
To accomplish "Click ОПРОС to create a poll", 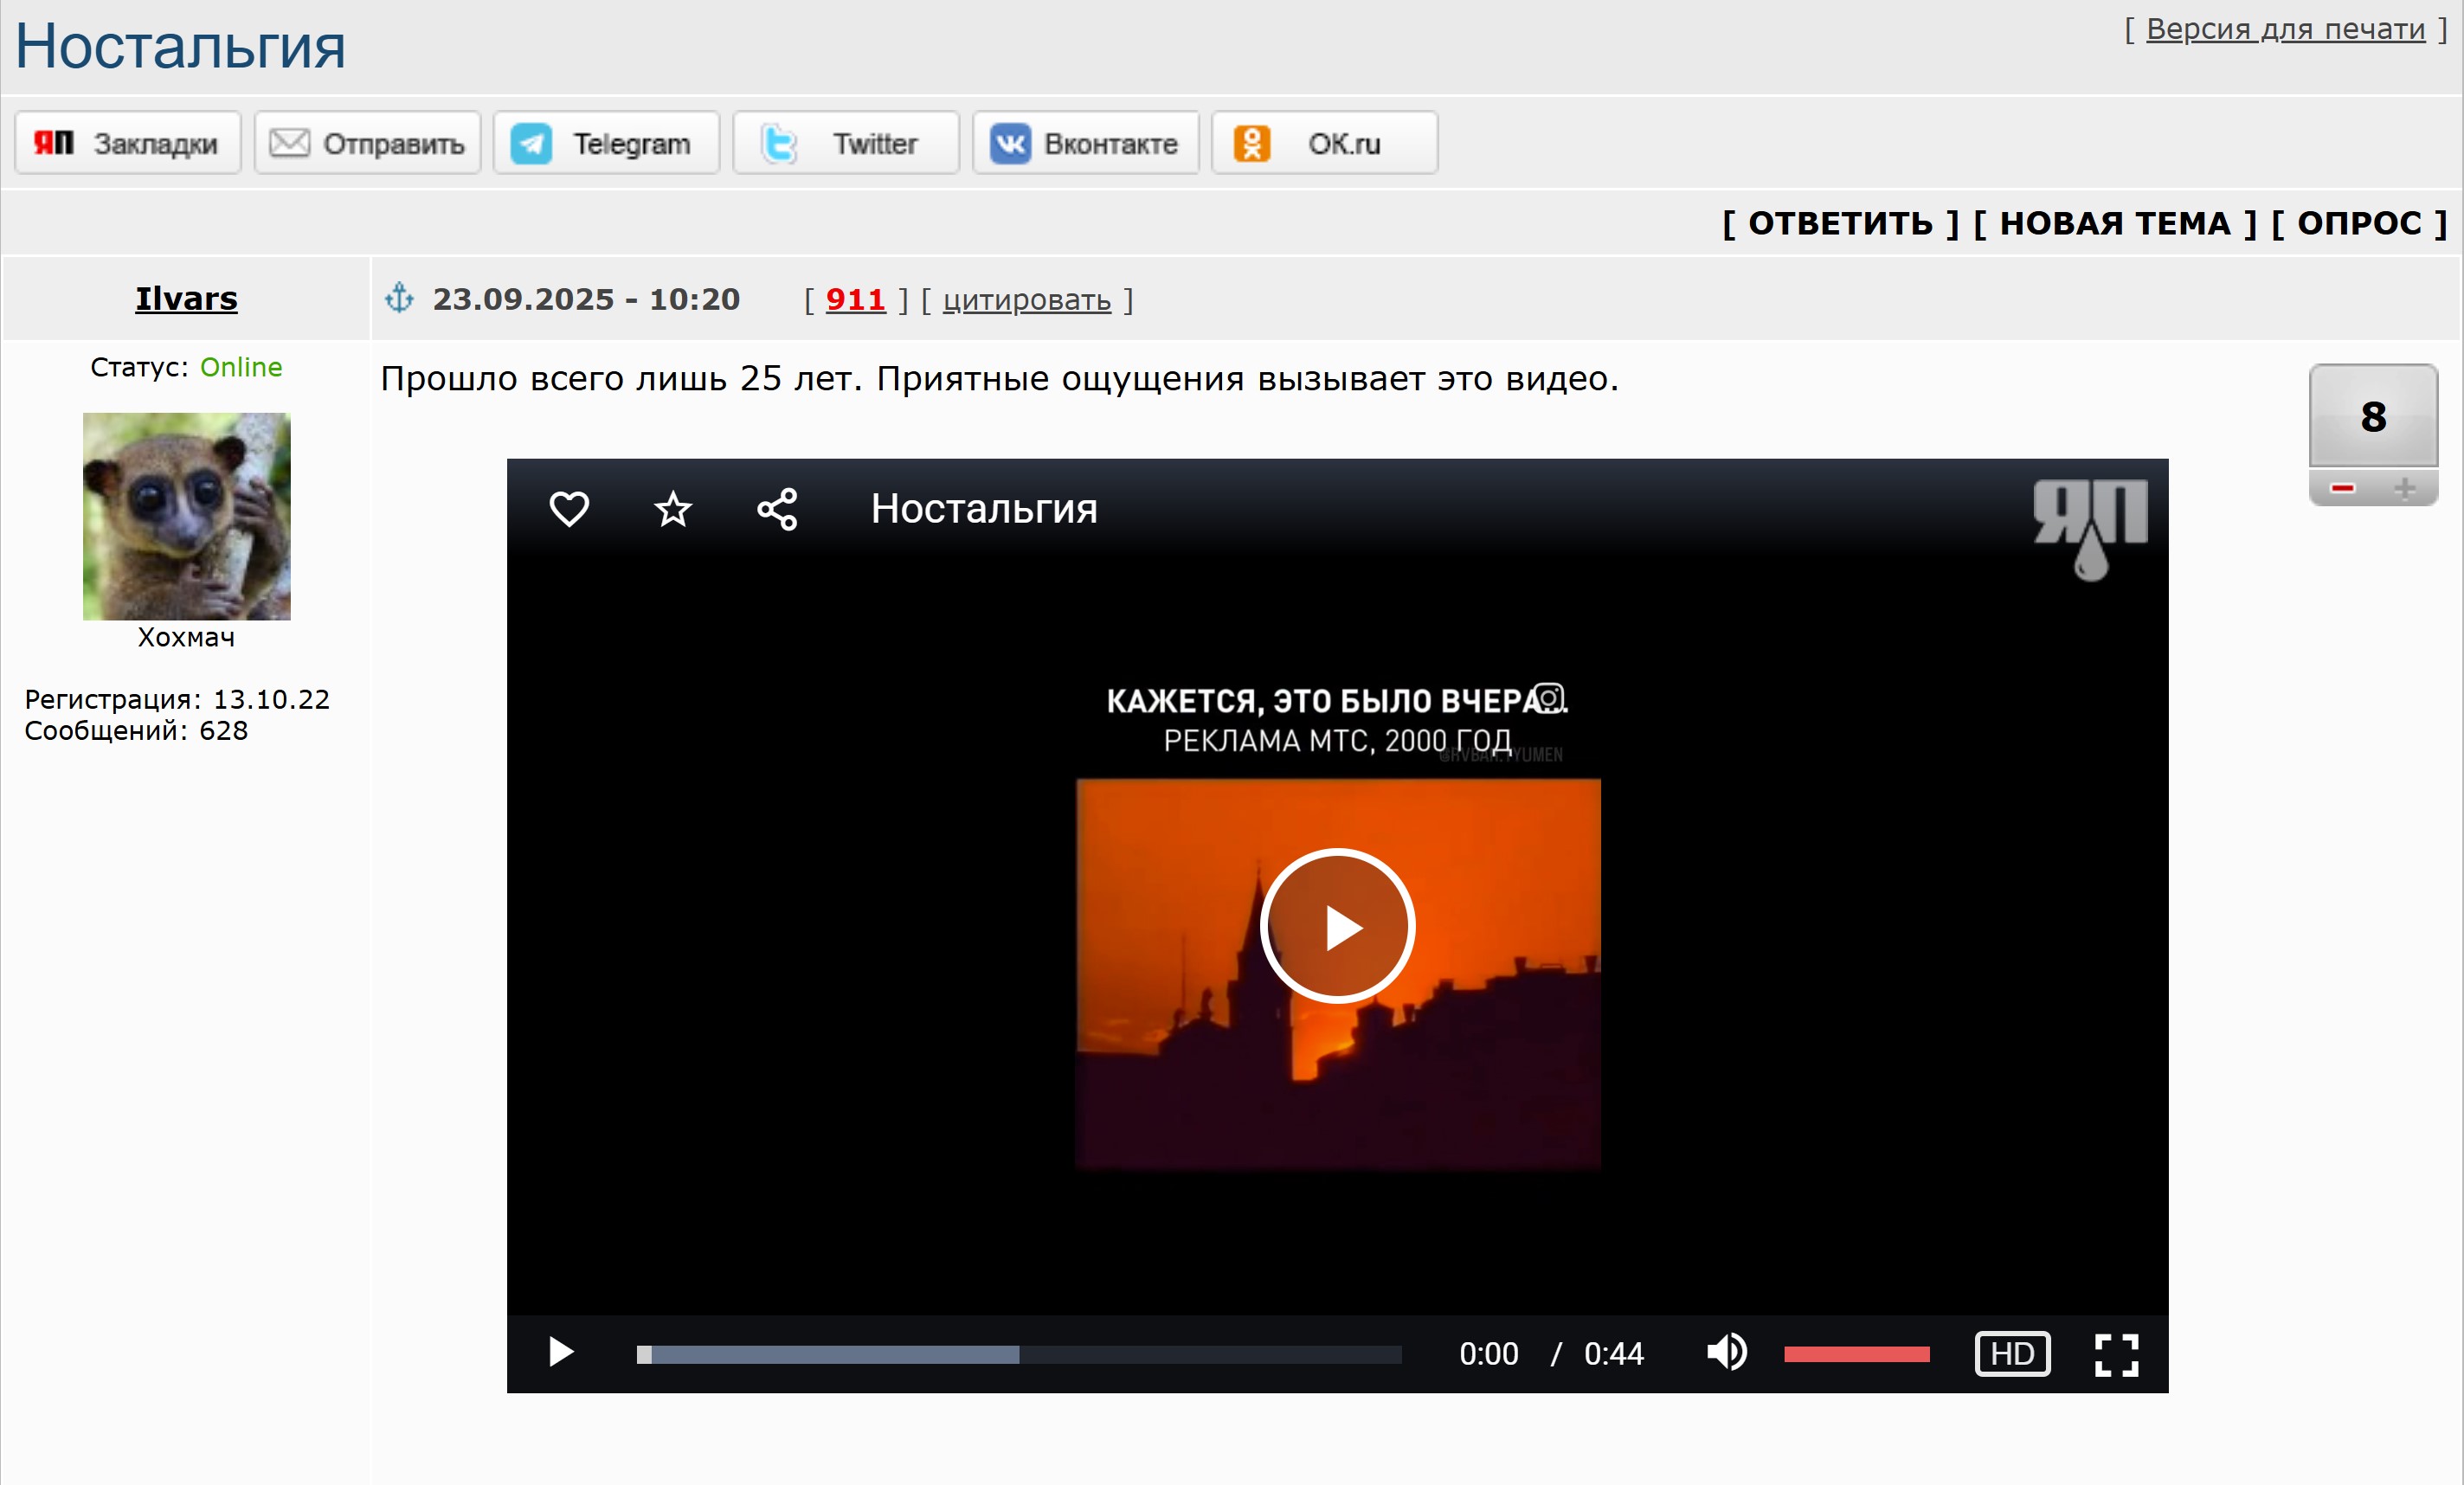I will point(2359,223).
